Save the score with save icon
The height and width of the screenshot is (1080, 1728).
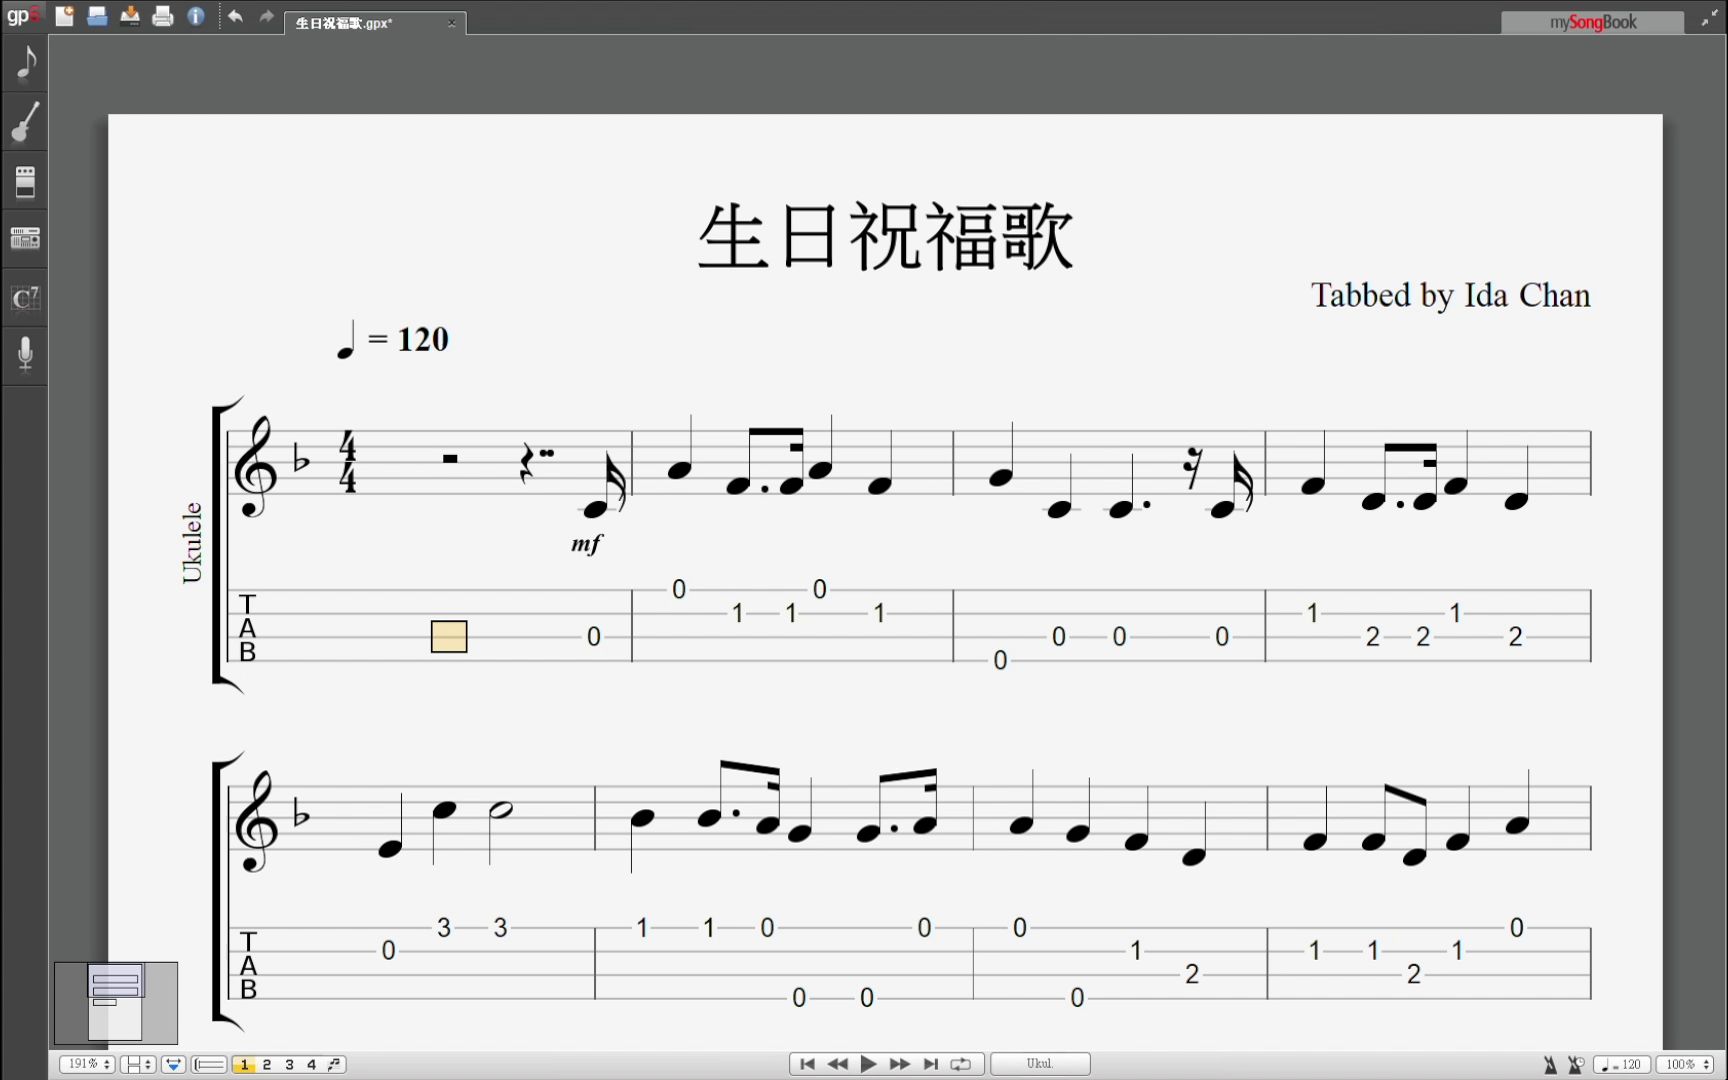coord(130,16)
